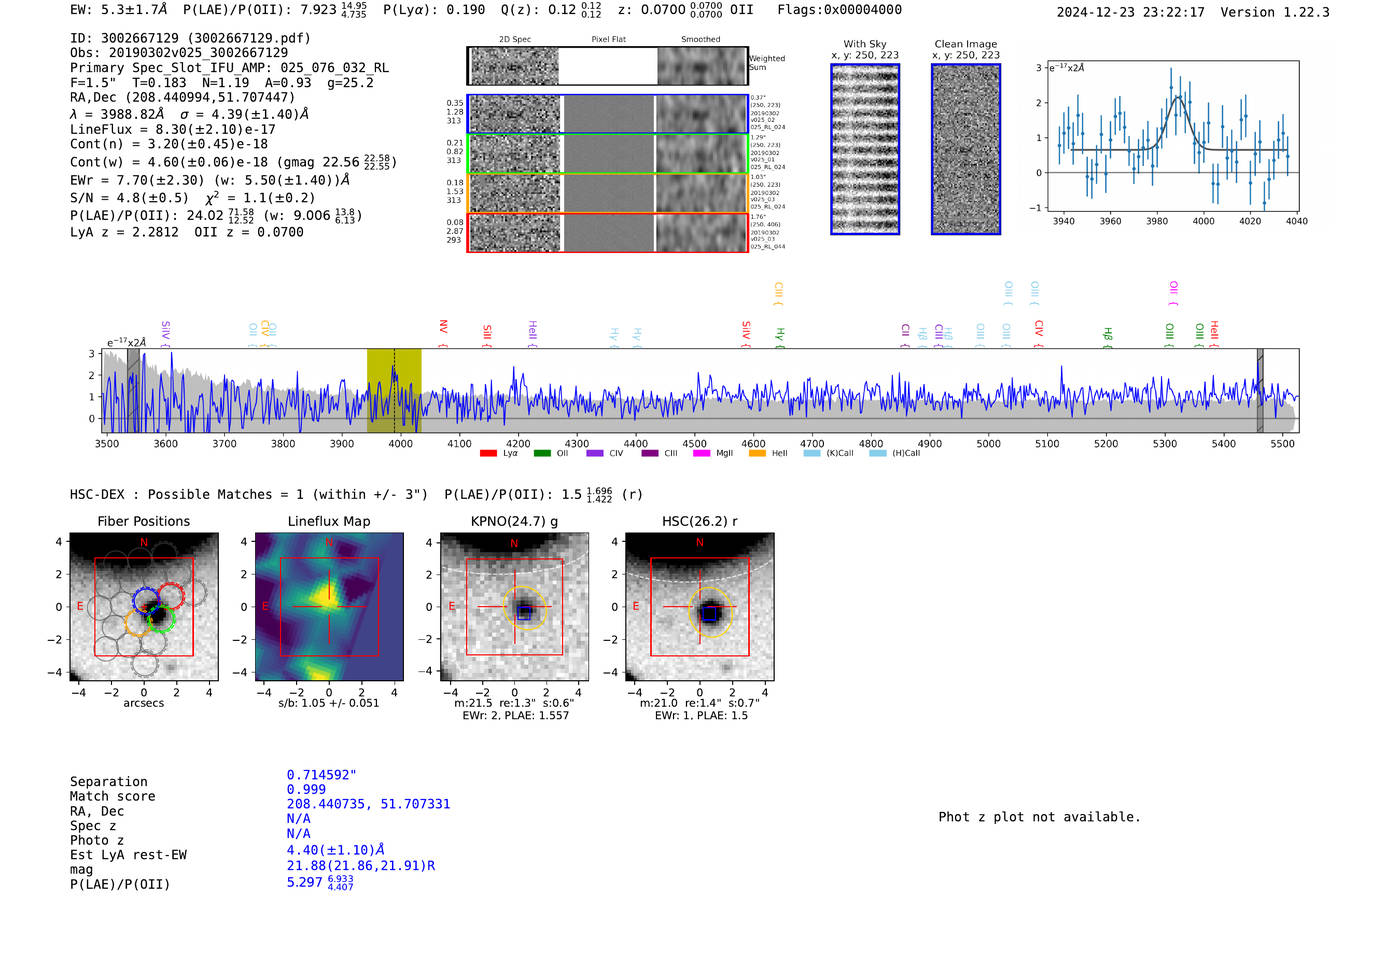Click the magenta MgII legend swatch
Viewport: 1400px width, 953px height.
(x=701, y=454)
